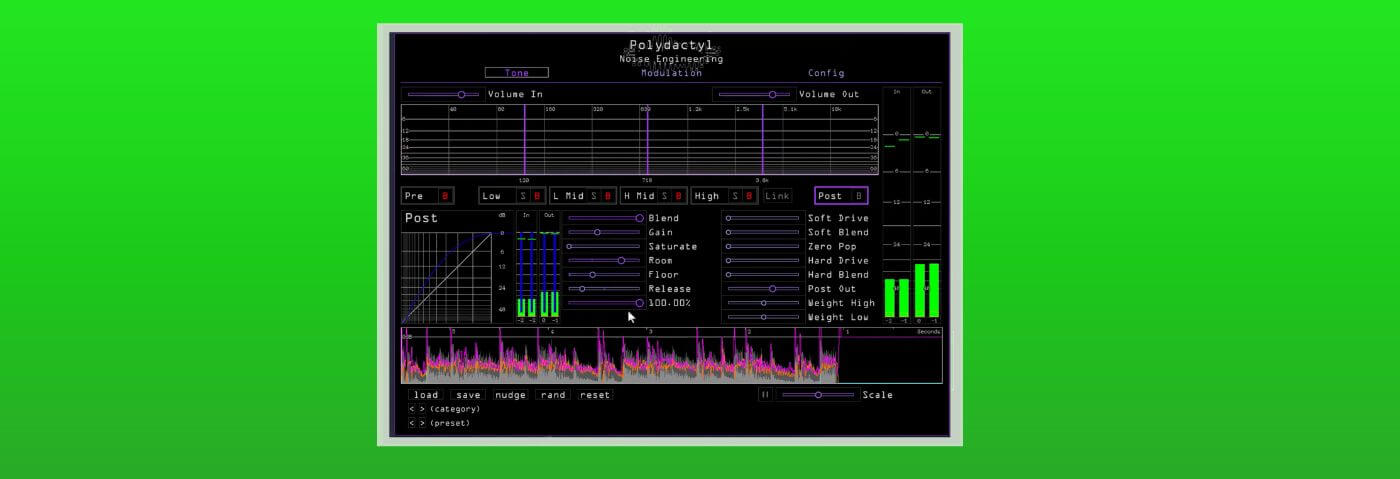Click the Gain slider
1400x479 pixels.
click(x=605, y=232)
